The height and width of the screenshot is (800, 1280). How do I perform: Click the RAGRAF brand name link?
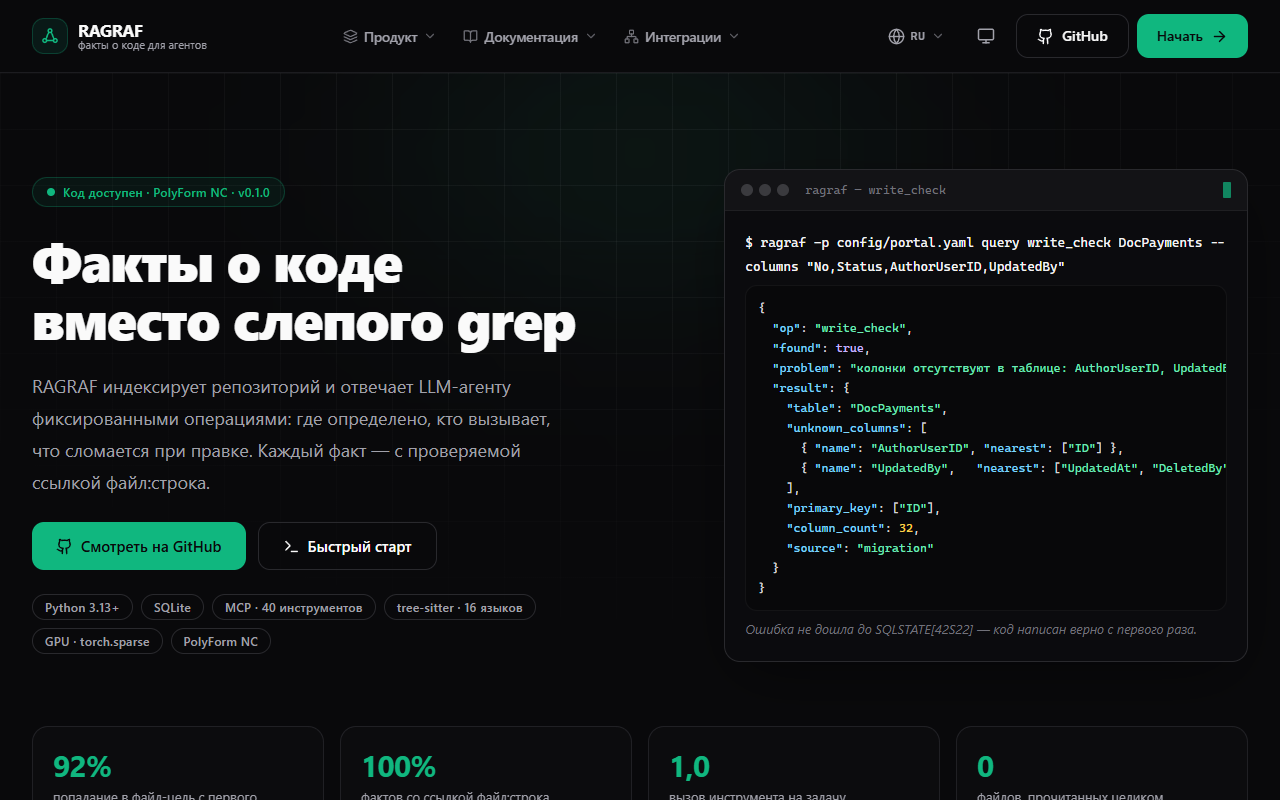point(110,31)
